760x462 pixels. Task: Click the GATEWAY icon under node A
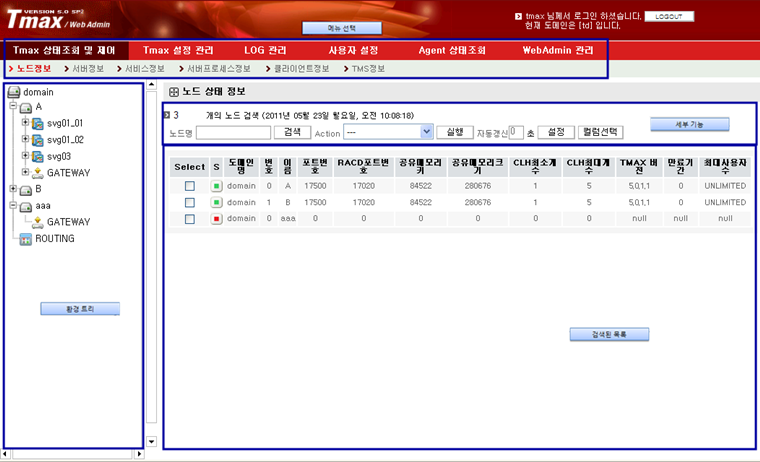37,174
